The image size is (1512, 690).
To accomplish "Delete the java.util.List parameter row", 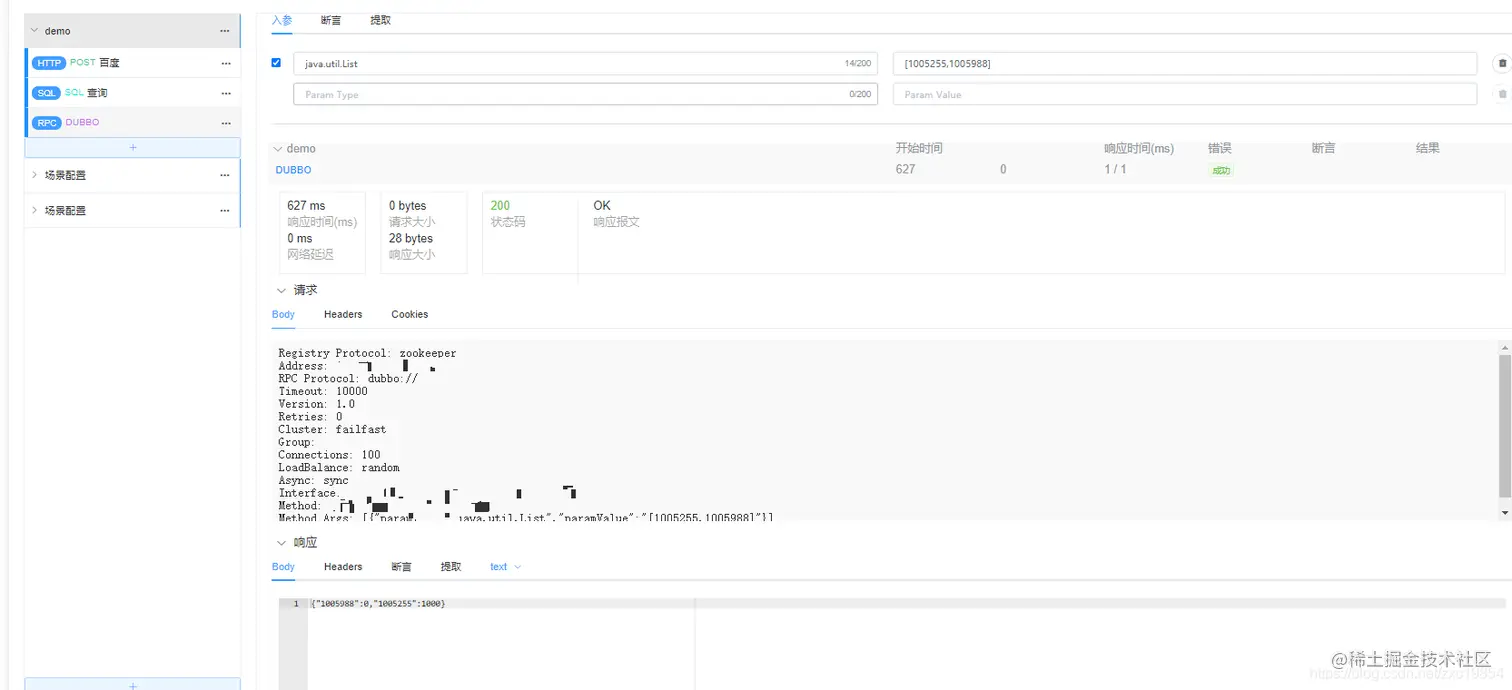I will [x=1502, y=63].
